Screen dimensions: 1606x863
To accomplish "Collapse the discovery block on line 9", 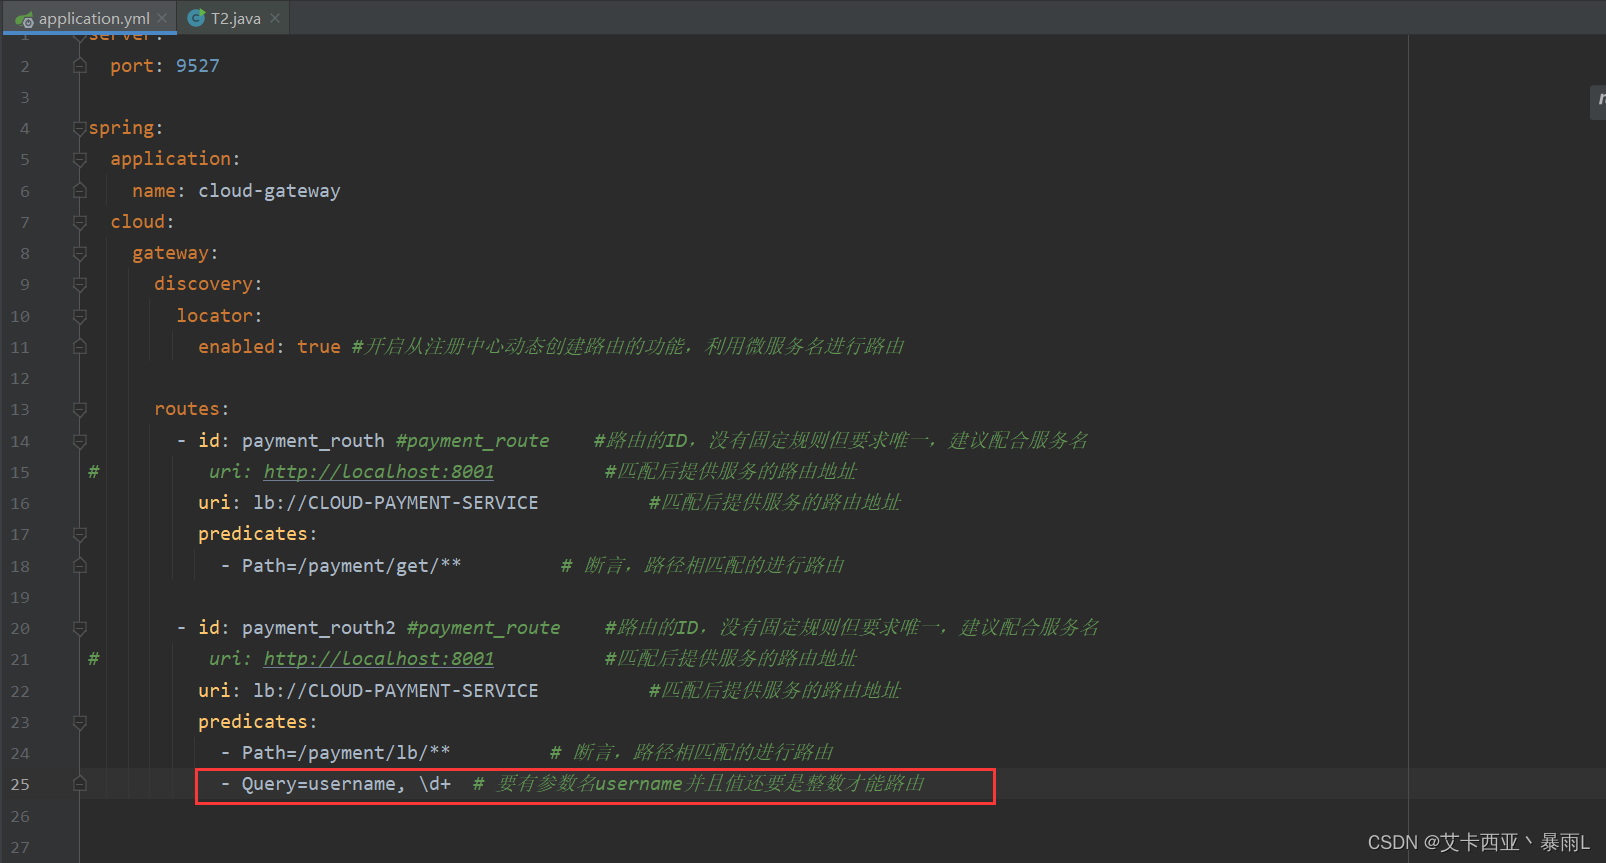I will [x=80, y=284].
